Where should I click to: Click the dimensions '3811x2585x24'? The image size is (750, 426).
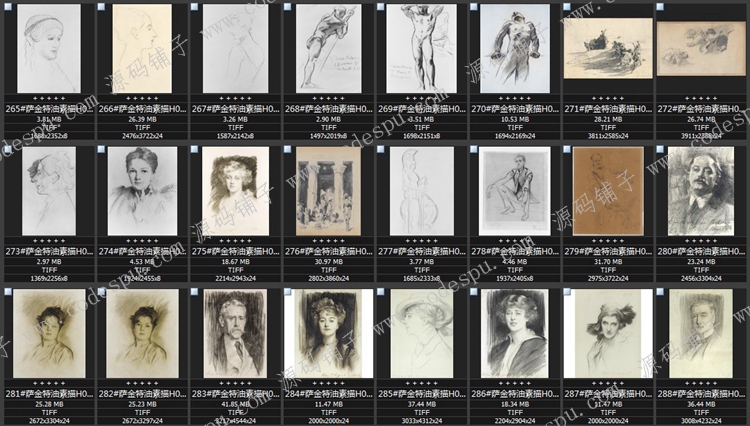click(608, 136)
